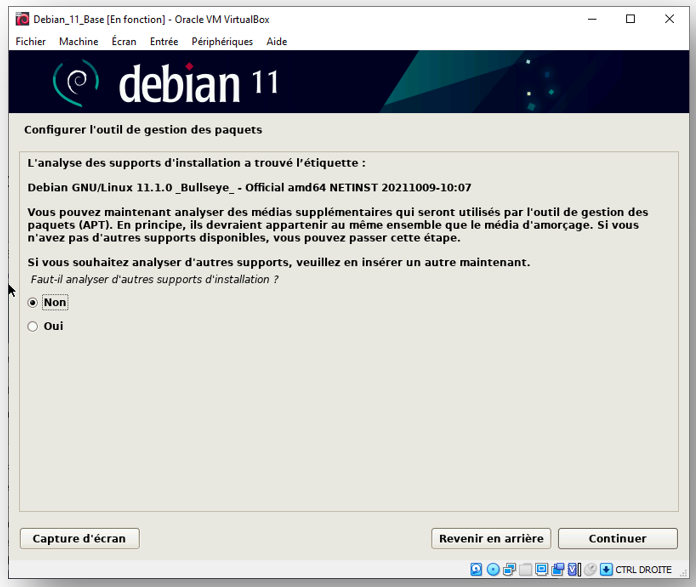Click the Continuer button
This screenshot has height=587, width=696.
pyautogui.click(x=617, y=538)
